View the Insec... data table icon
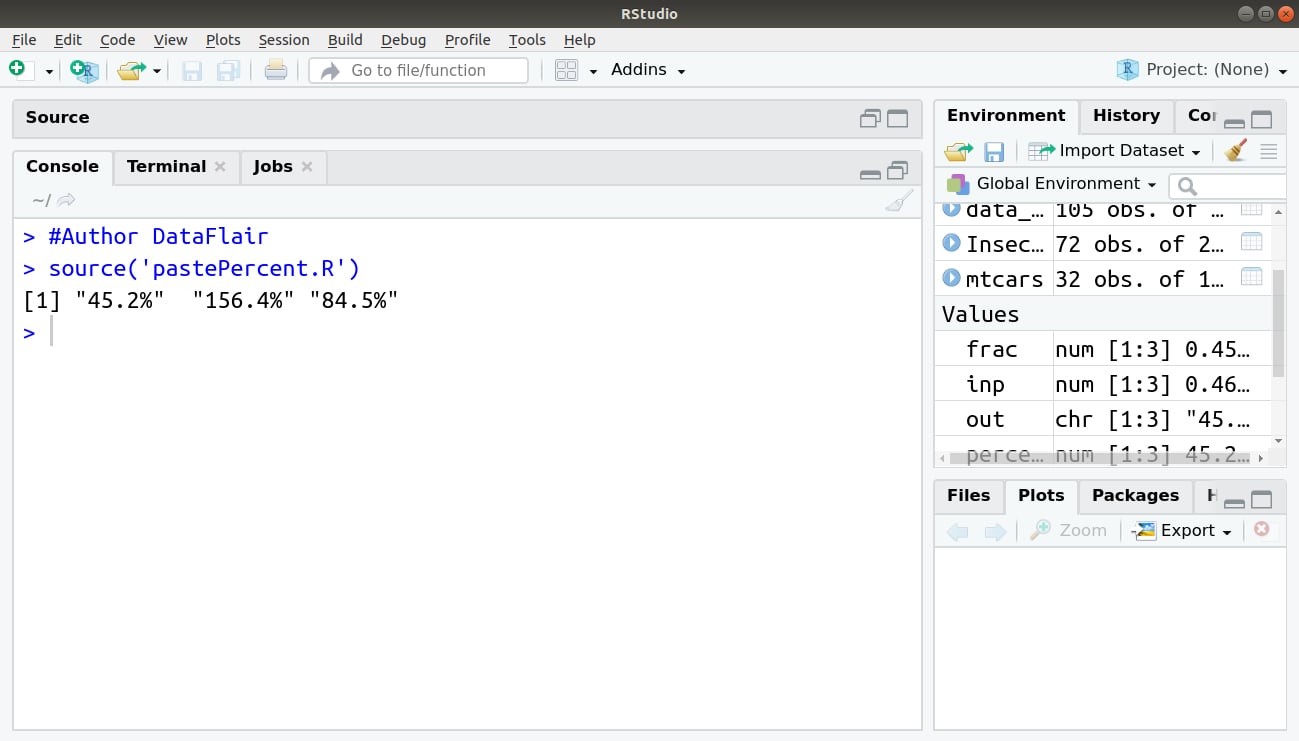Screen dimensions: 1299x741 pos(1252,242)
